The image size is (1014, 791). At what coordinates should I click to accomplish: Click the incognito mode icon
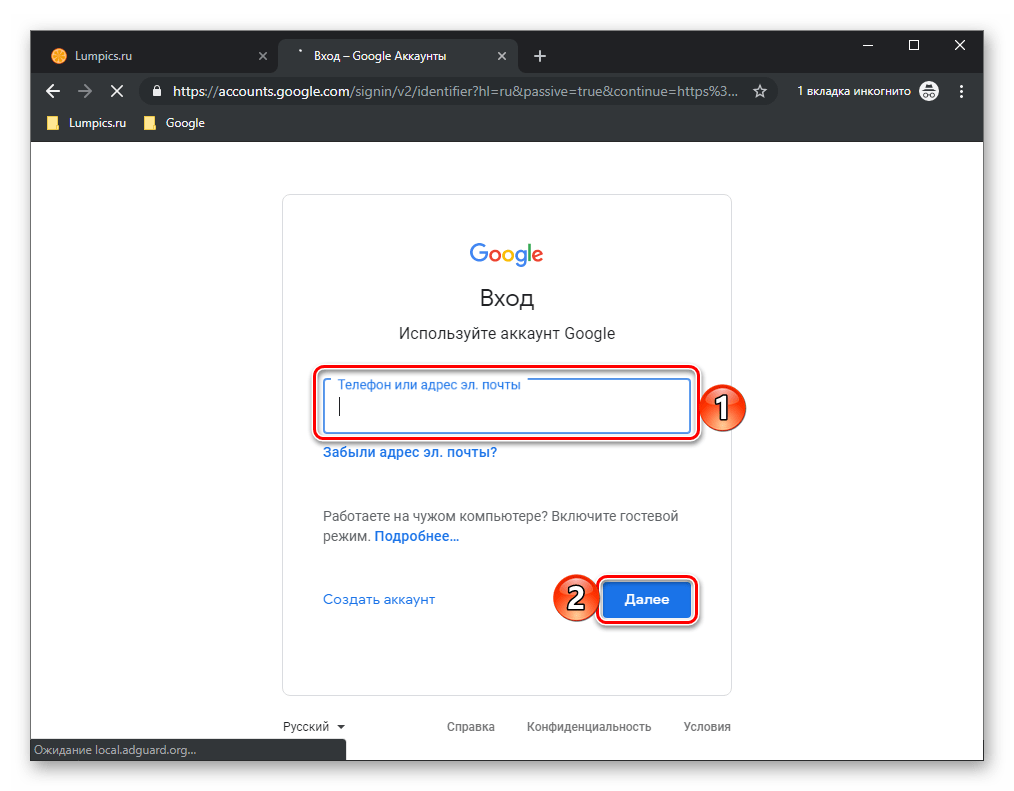929,91
